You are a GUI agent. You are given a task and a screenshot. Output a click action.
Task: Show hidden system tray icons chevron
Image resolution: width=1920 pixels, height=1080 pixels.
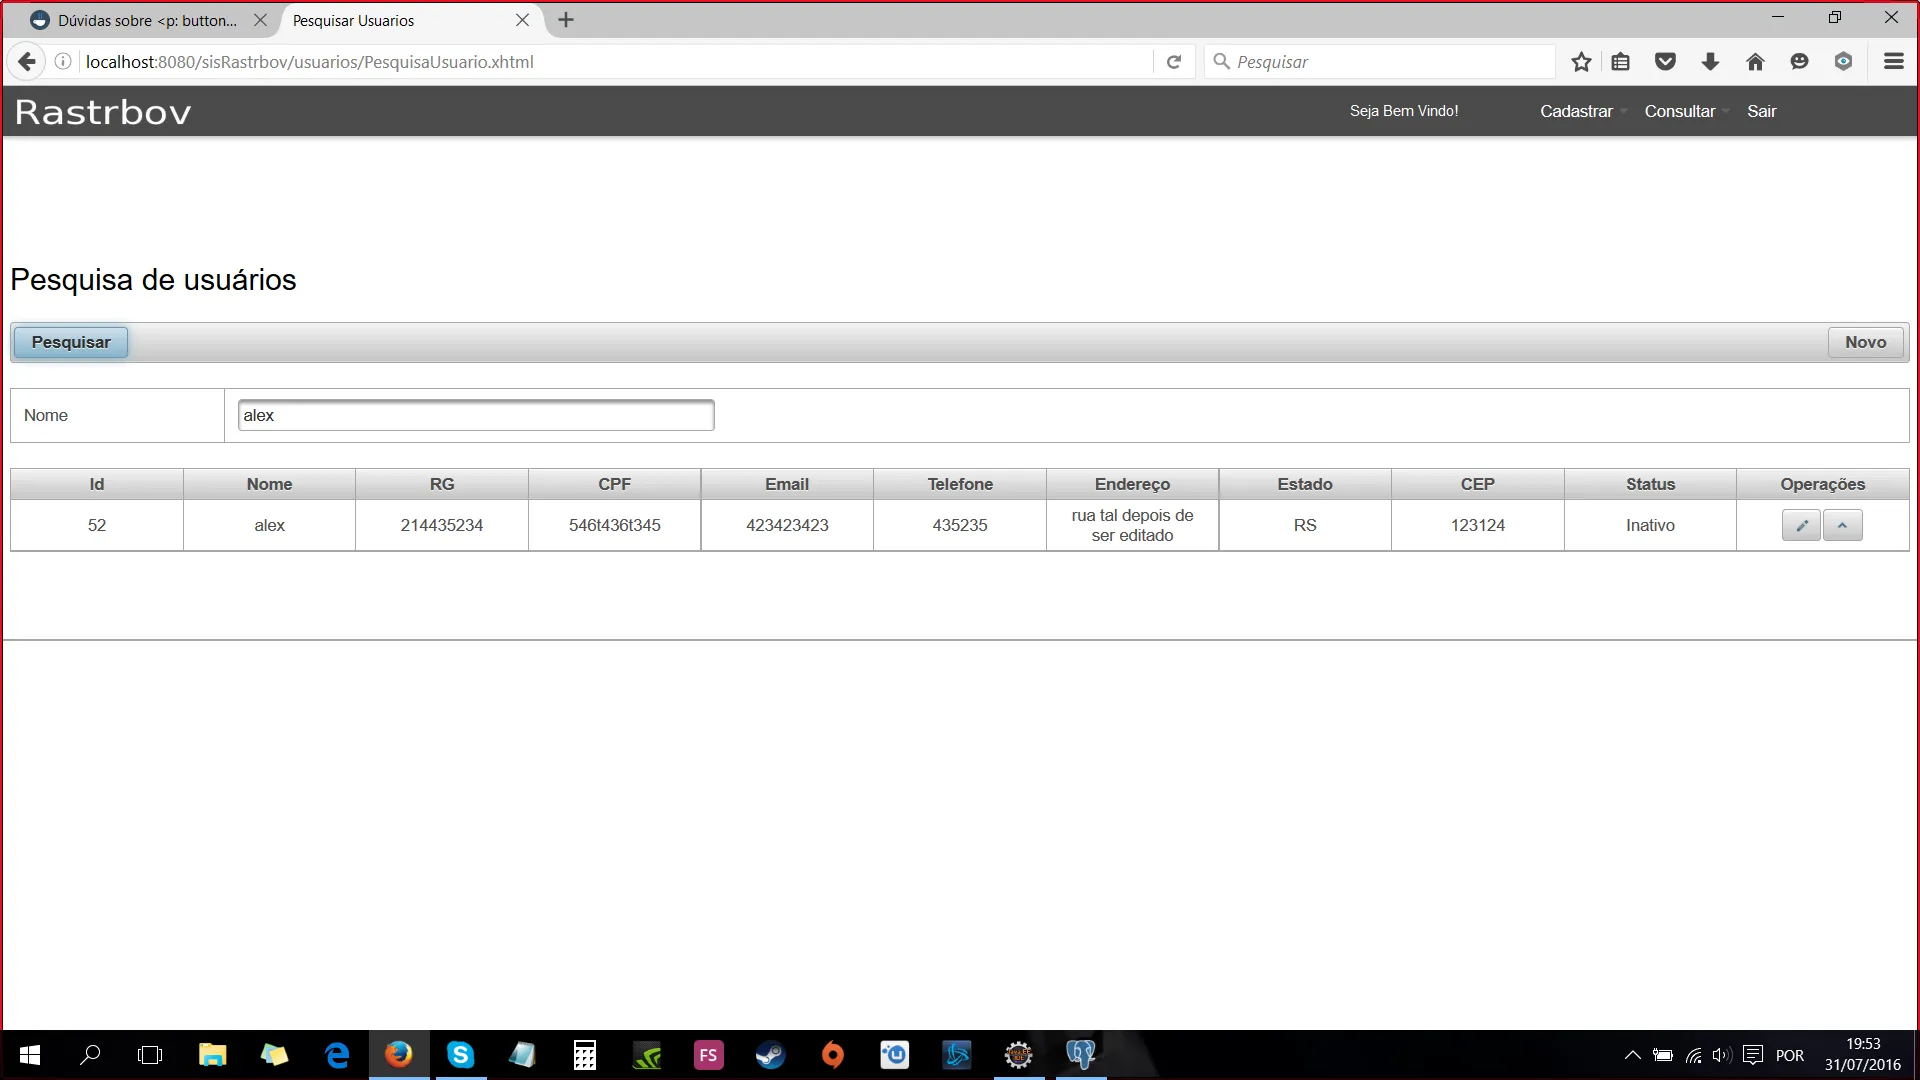(1632, 1055)
